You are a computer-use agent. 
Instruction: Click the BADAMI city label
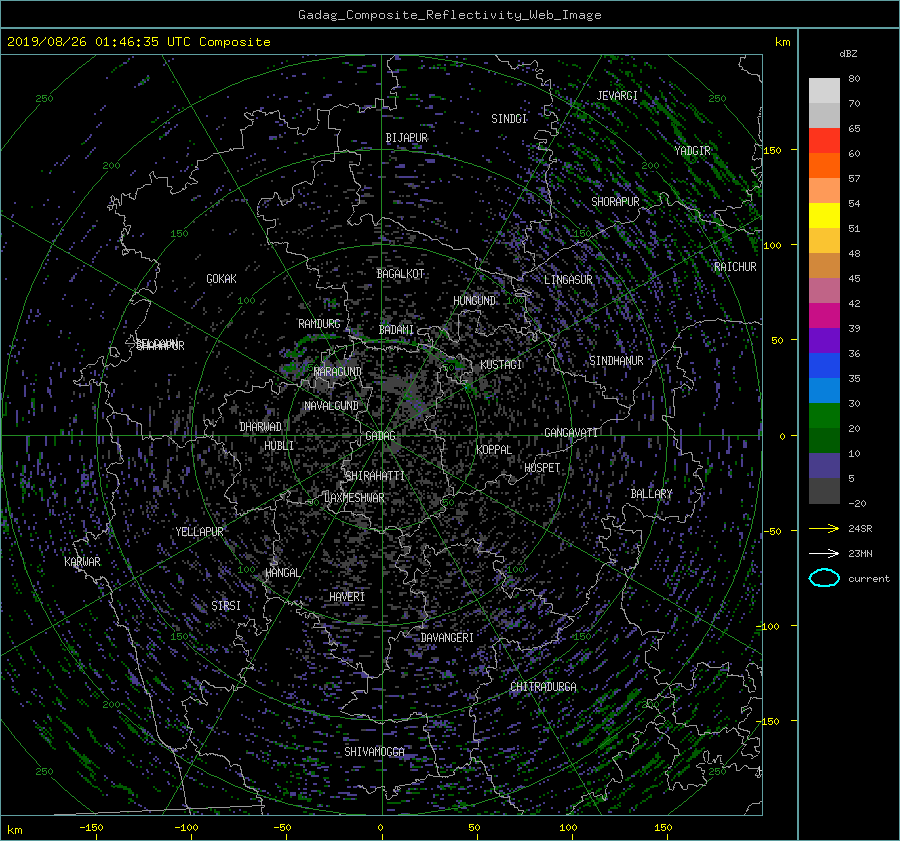396,330
